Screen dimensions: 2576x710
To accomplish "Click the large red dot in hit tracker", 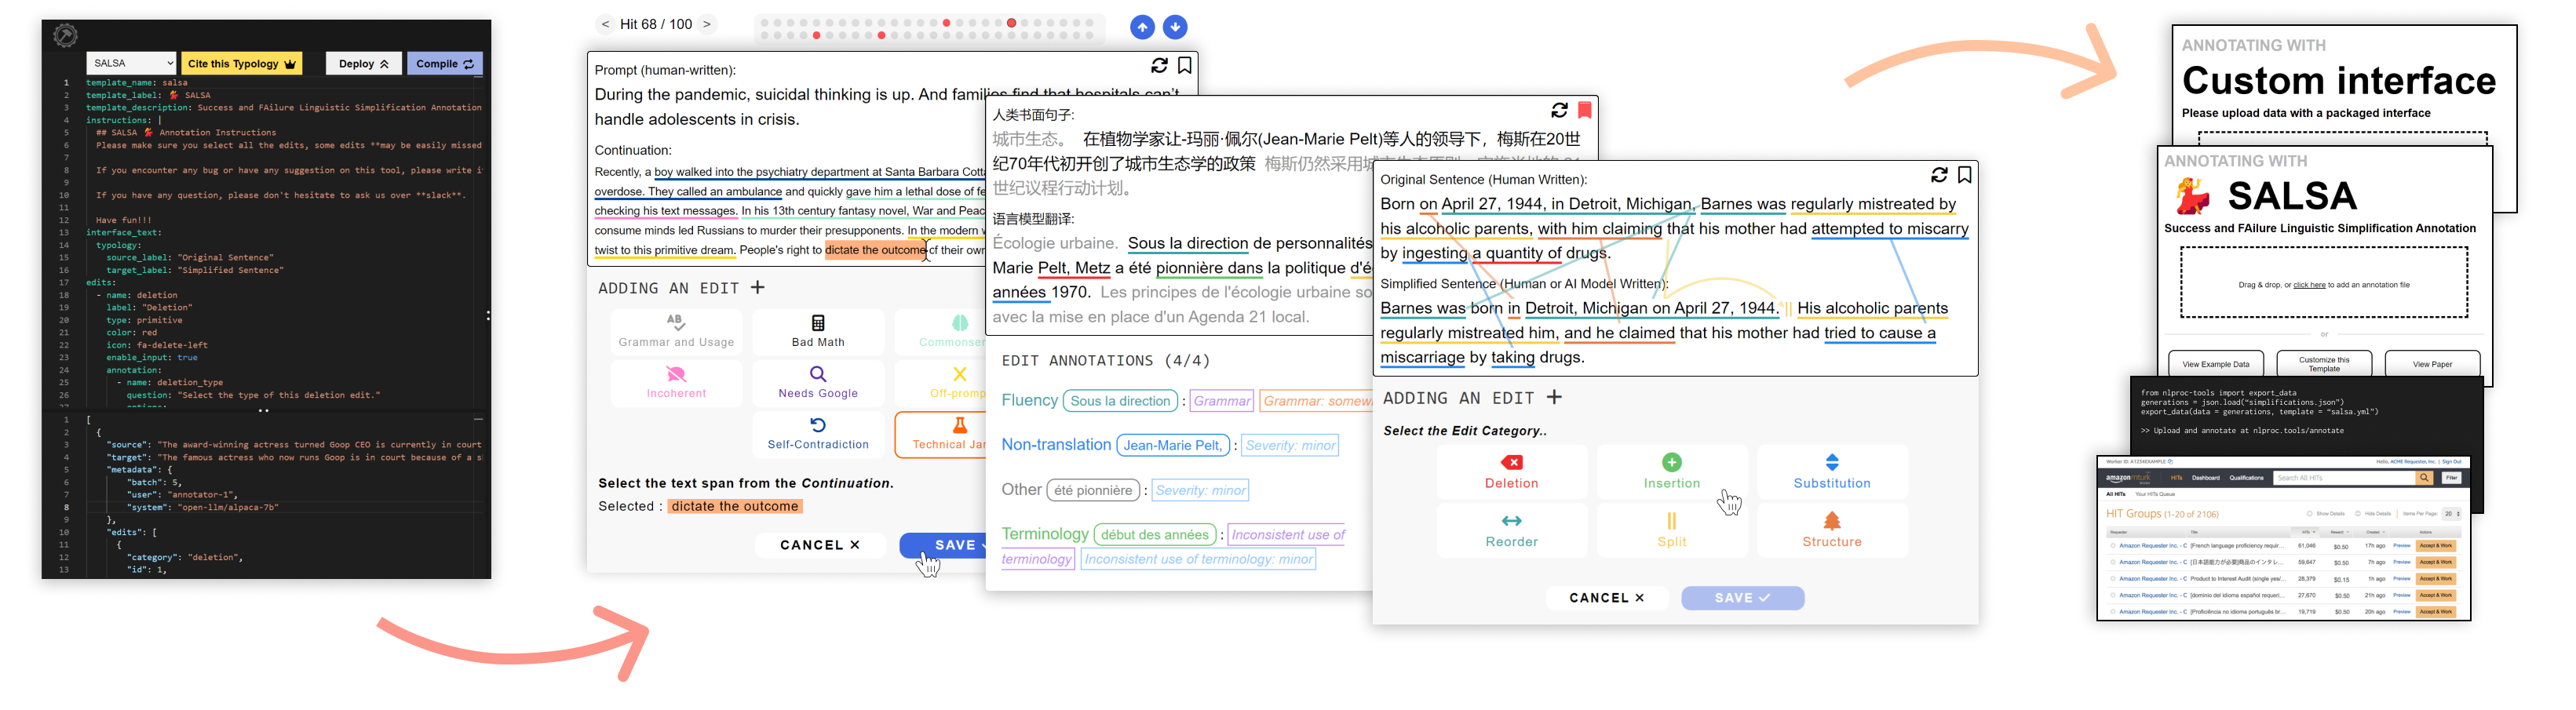I will pos(1011,23).
